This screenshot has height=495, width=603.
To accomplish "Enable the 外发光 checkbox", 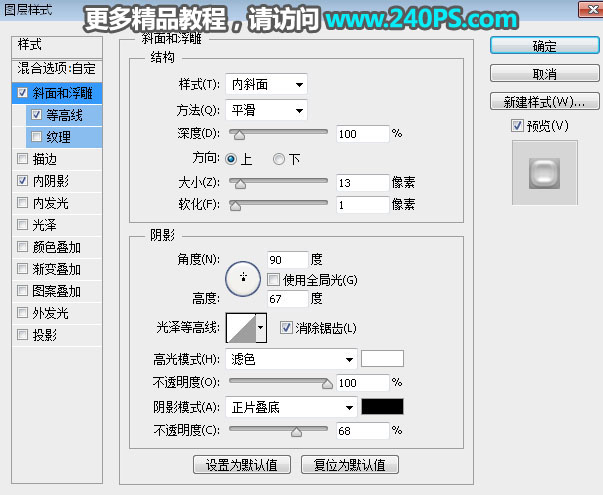I will pyautogui.click(x=22, y=312).
